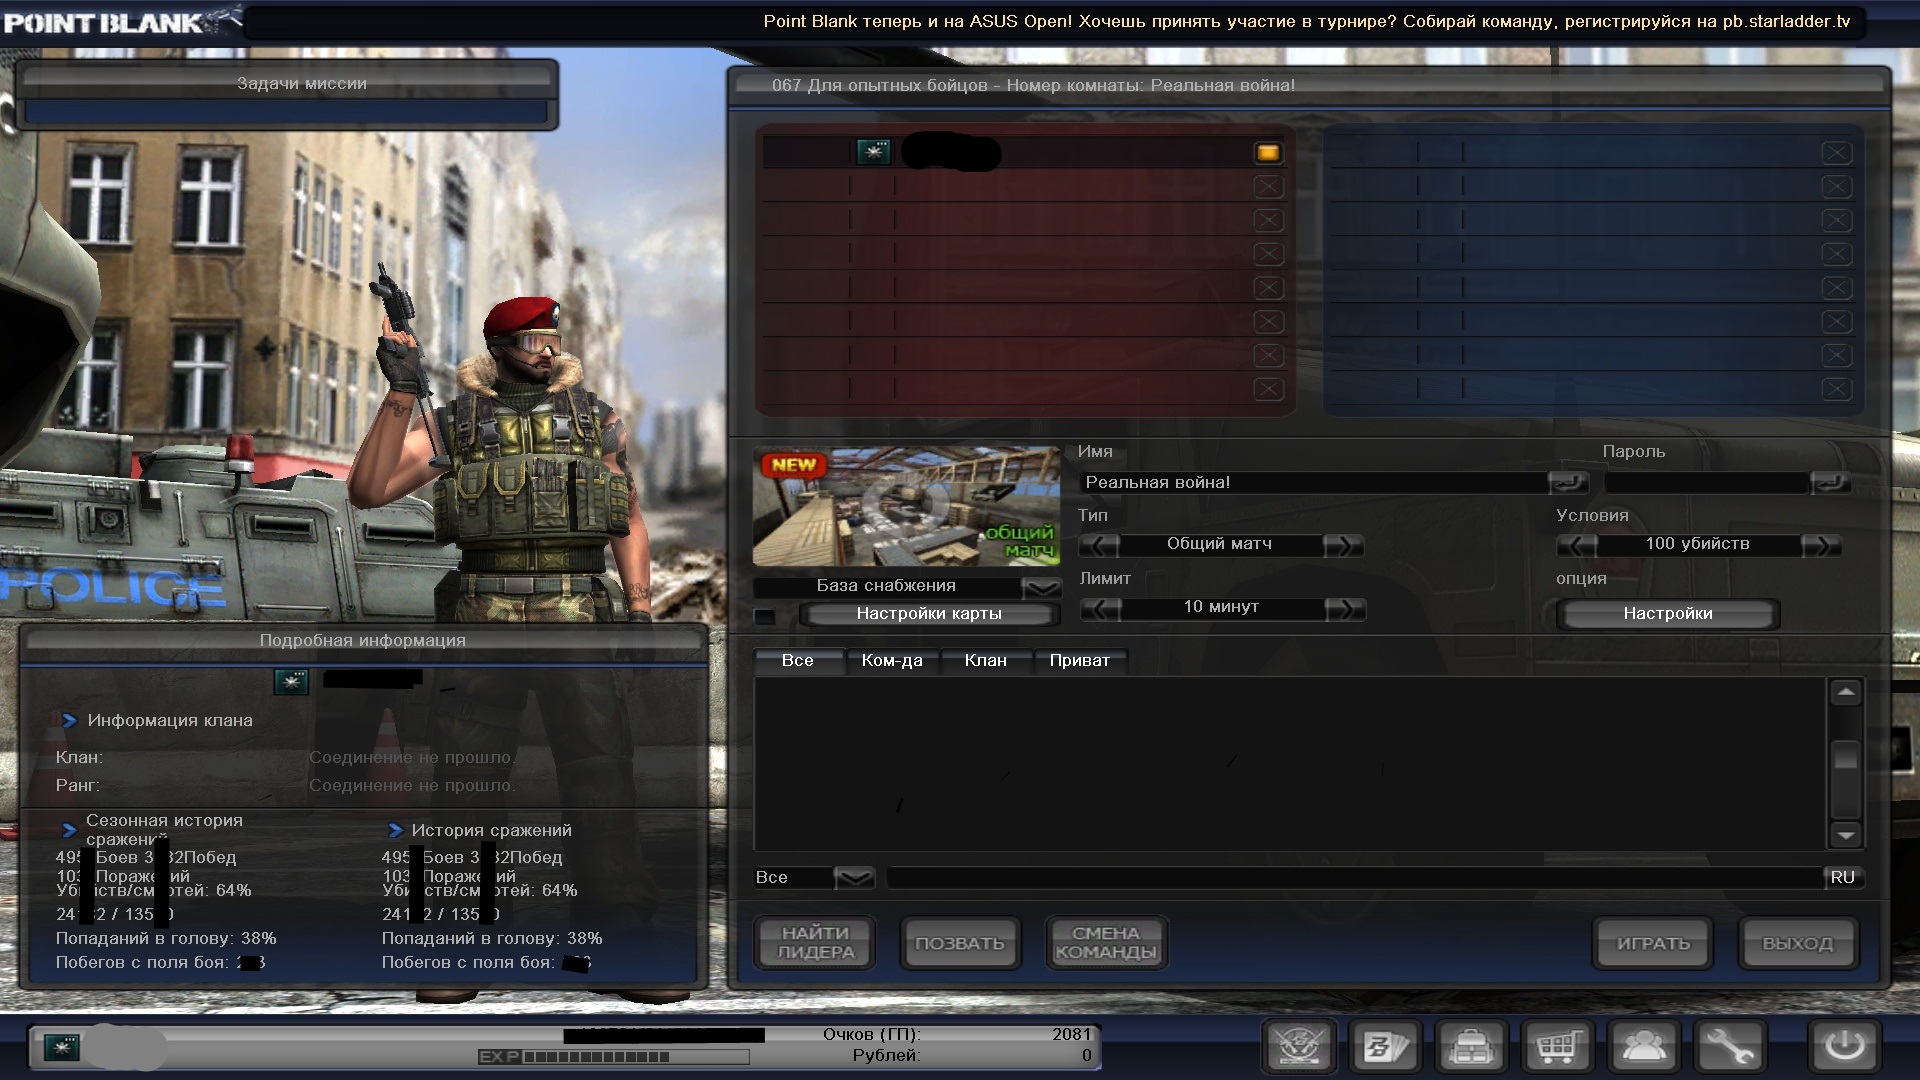
Task: Advance Тип to next match type
Action: [1342, 545]
